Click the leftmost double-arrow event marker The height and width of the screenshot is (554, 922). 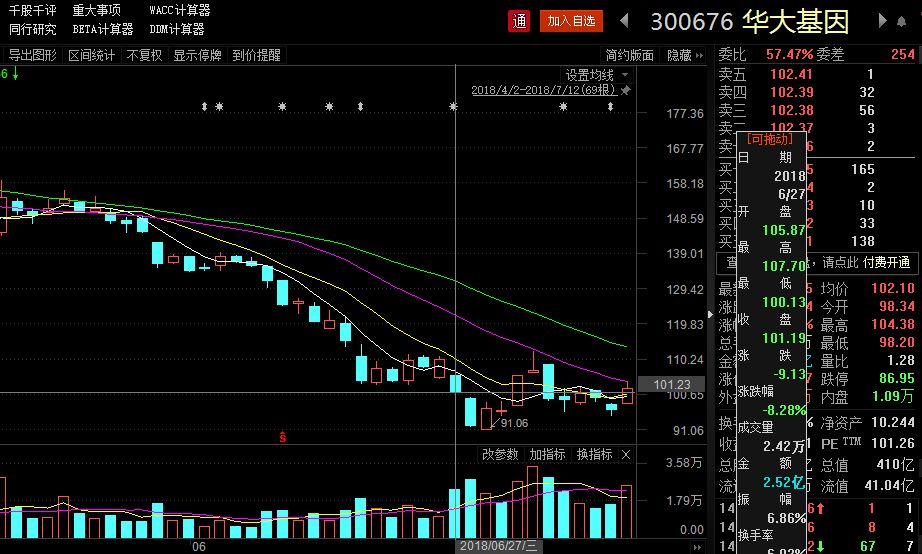[x=204, y=106]
